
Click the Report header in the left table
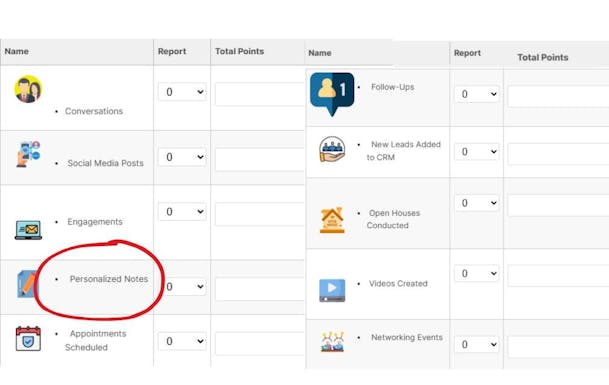[x=172, y=51]
